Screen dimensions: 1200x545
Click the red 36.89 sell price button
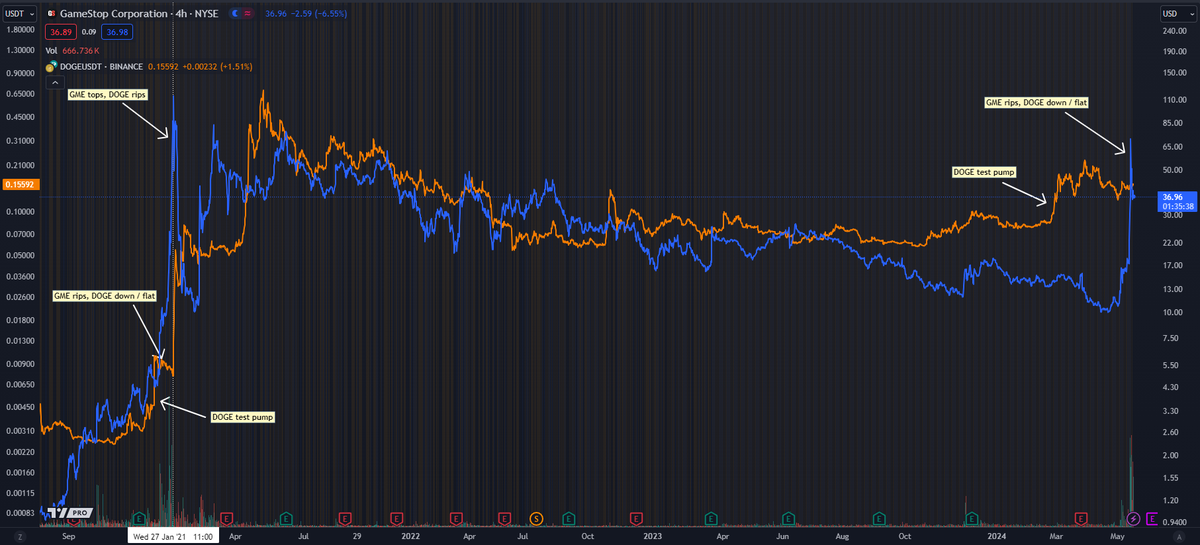pos(63,33)
